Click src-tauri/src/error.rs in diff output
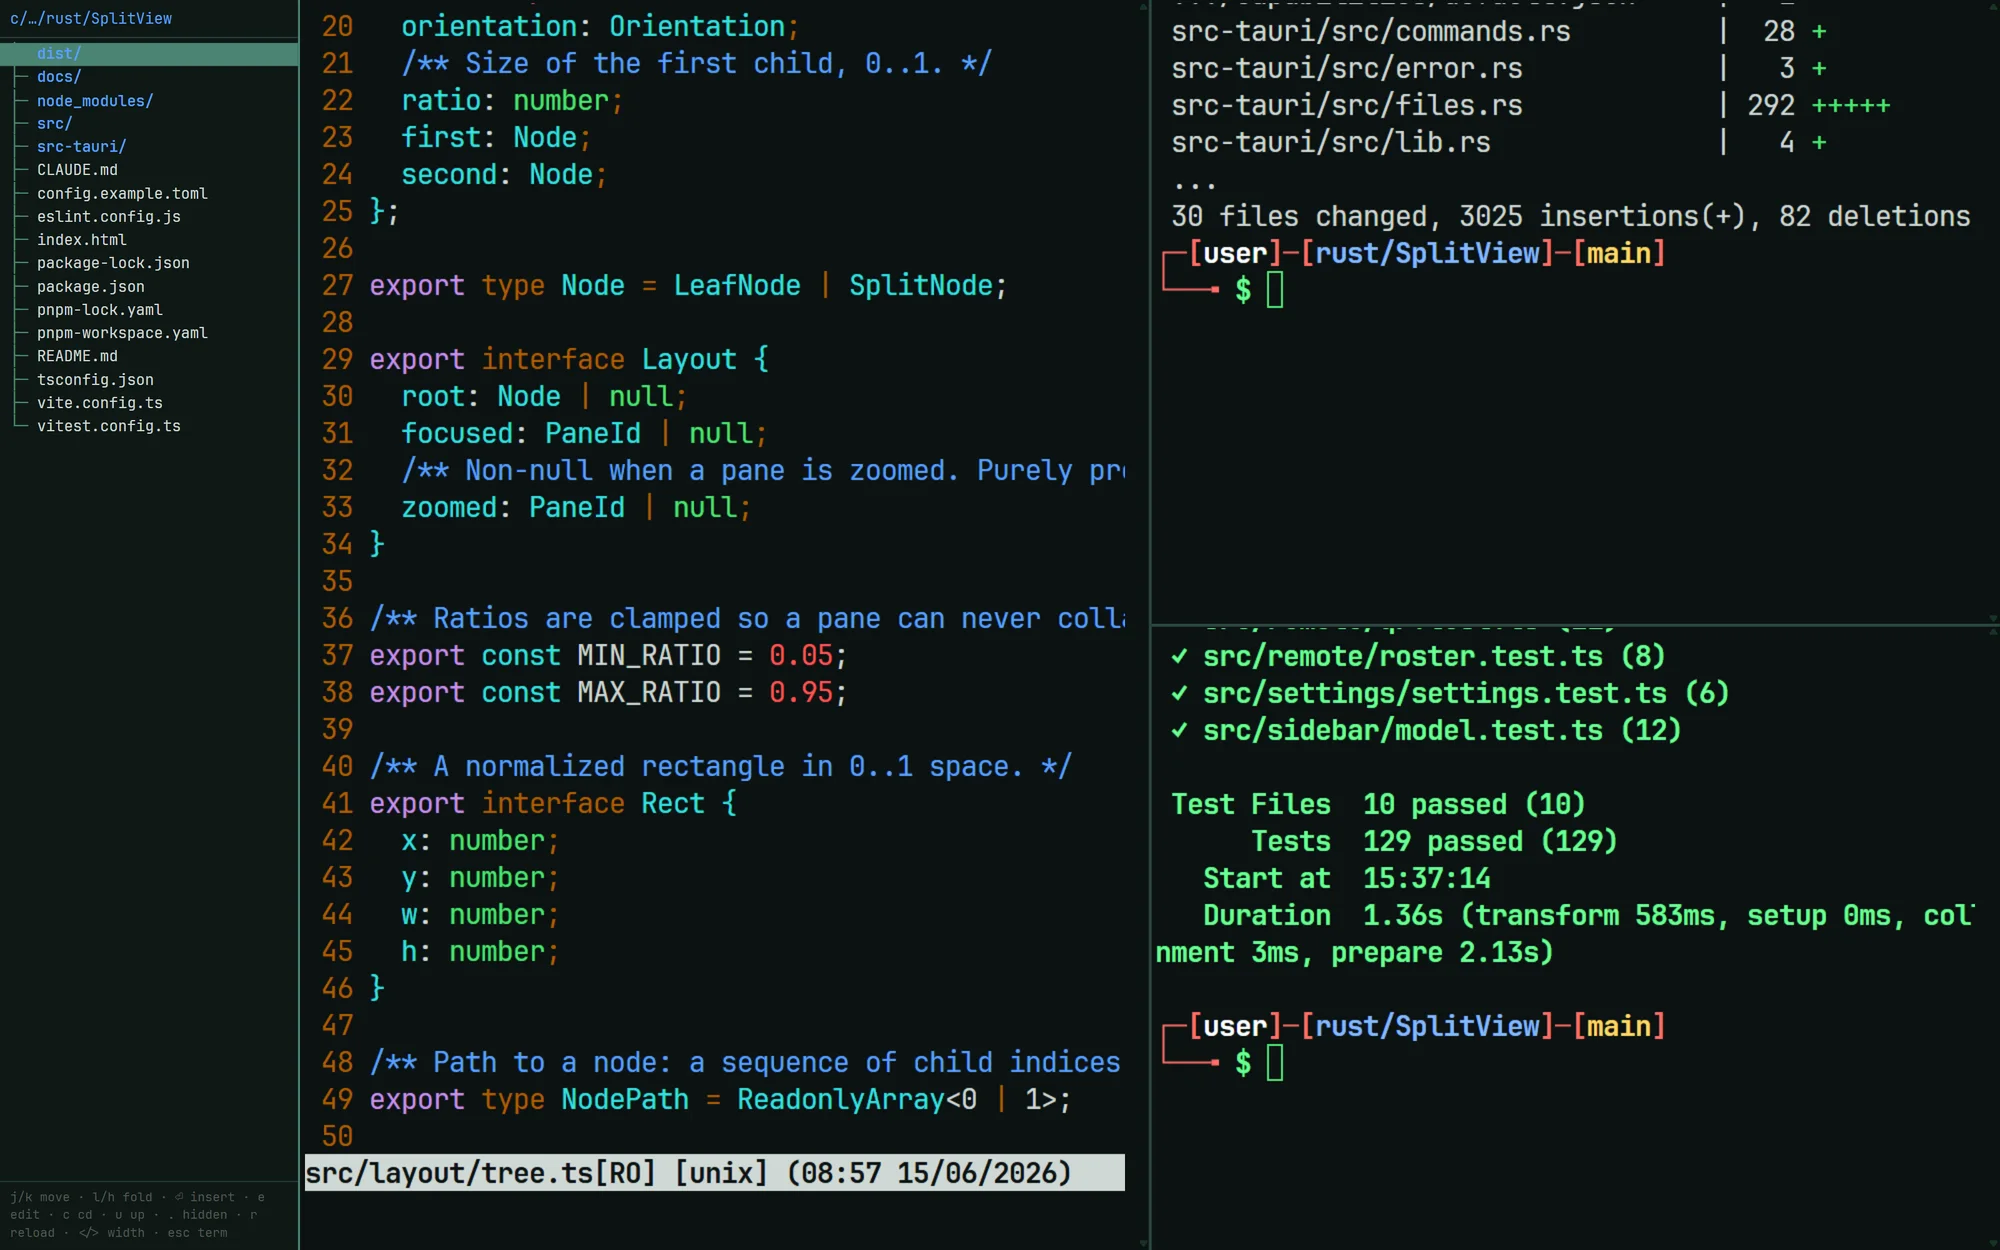The height and width of the screenshot is (1250, 2000). [x=1346, y=69]
